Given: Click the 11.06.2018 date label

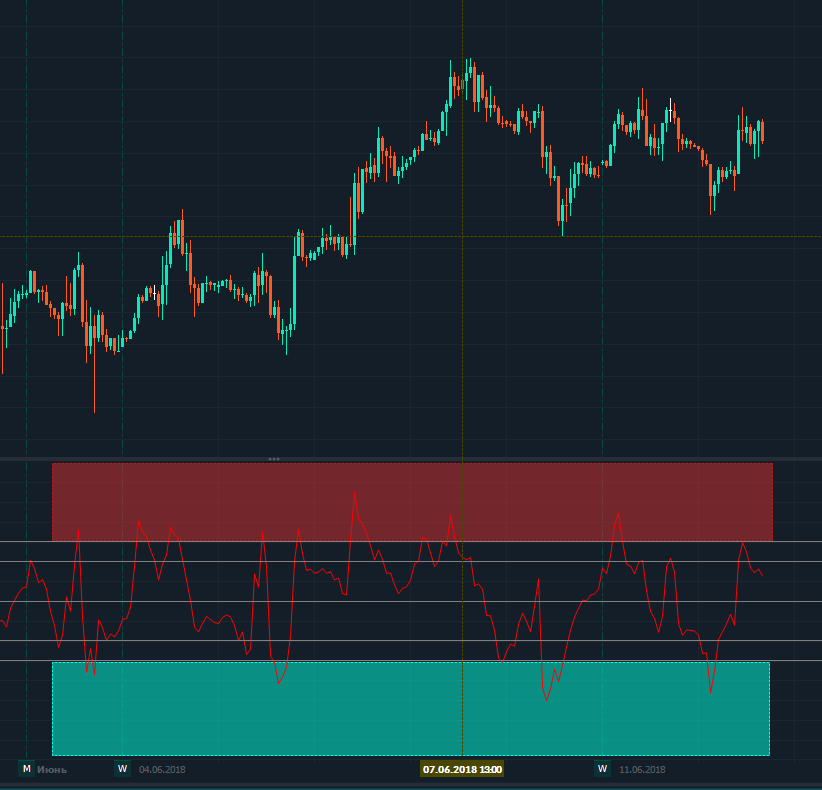Looking at the screenshot, I should pyautogui.click(x=642, y=770).
